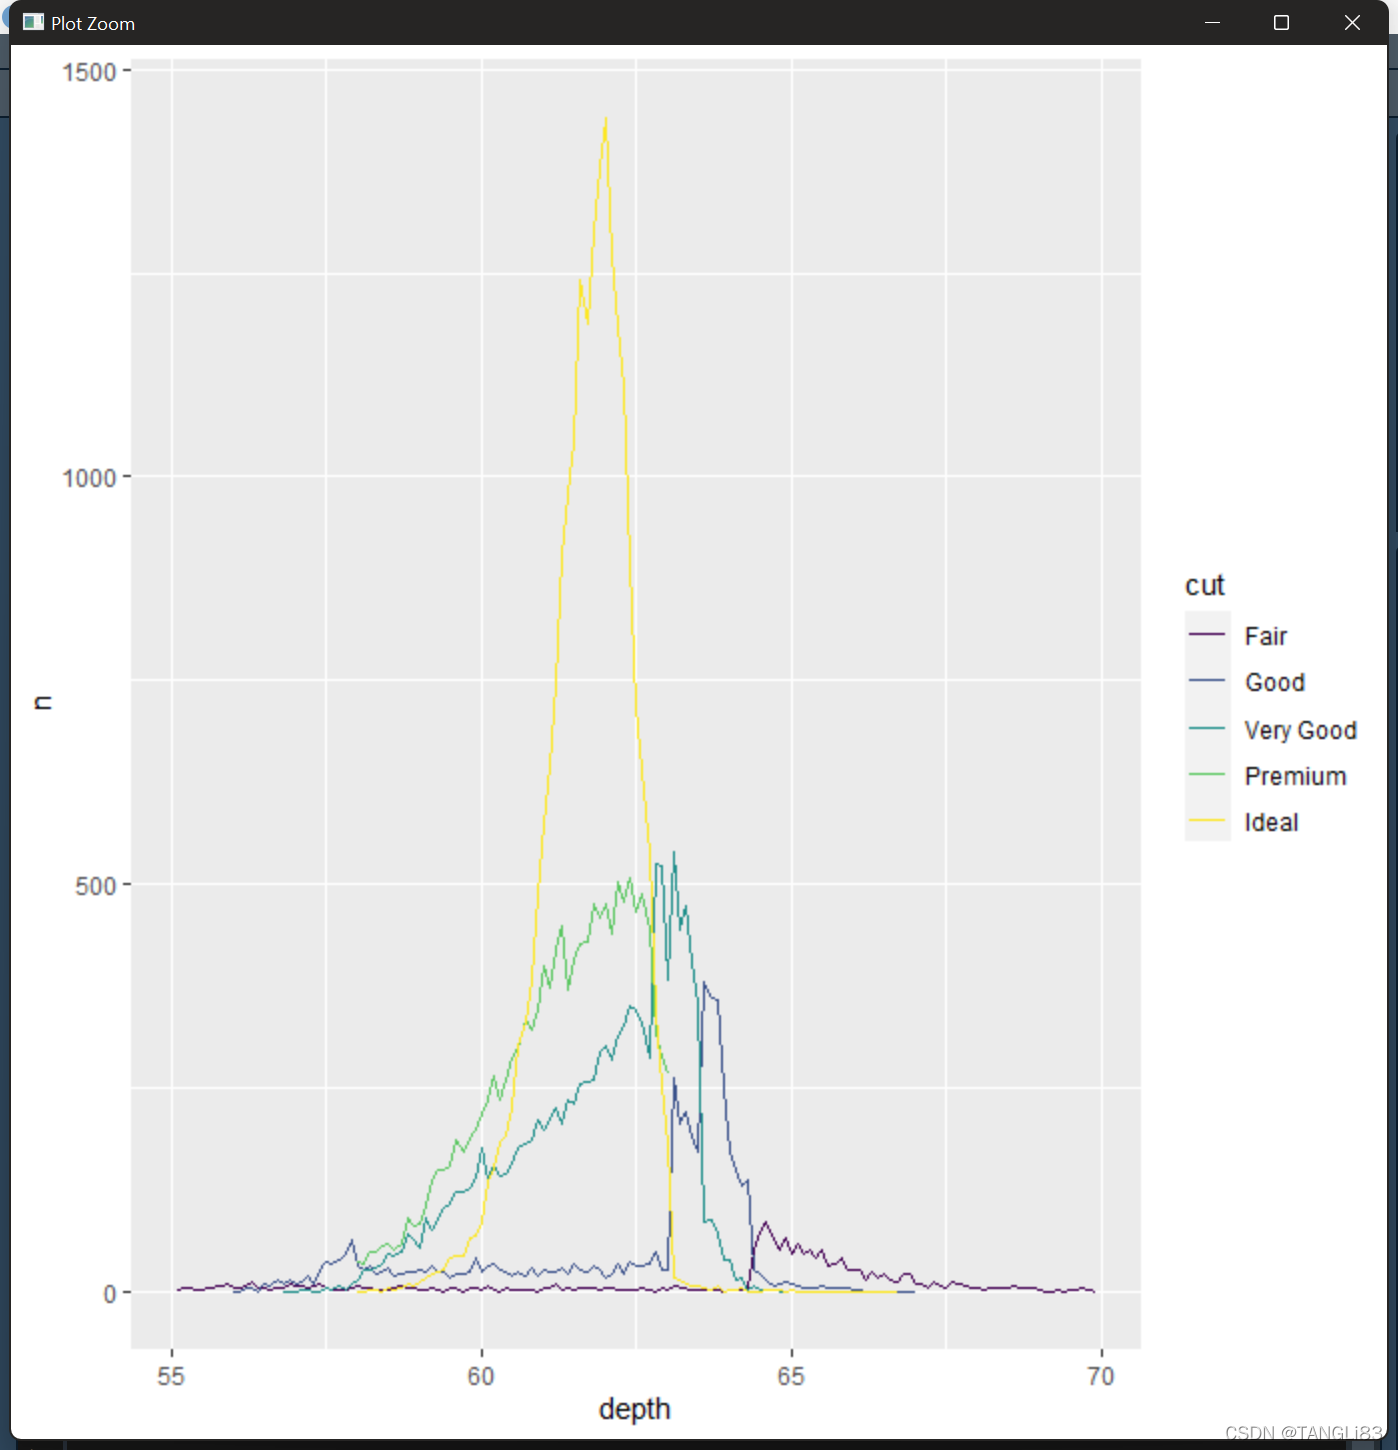1398x1450 pixels.
Task: Select the 'Very Good' legend label
Action: [x=1300, y=730]
